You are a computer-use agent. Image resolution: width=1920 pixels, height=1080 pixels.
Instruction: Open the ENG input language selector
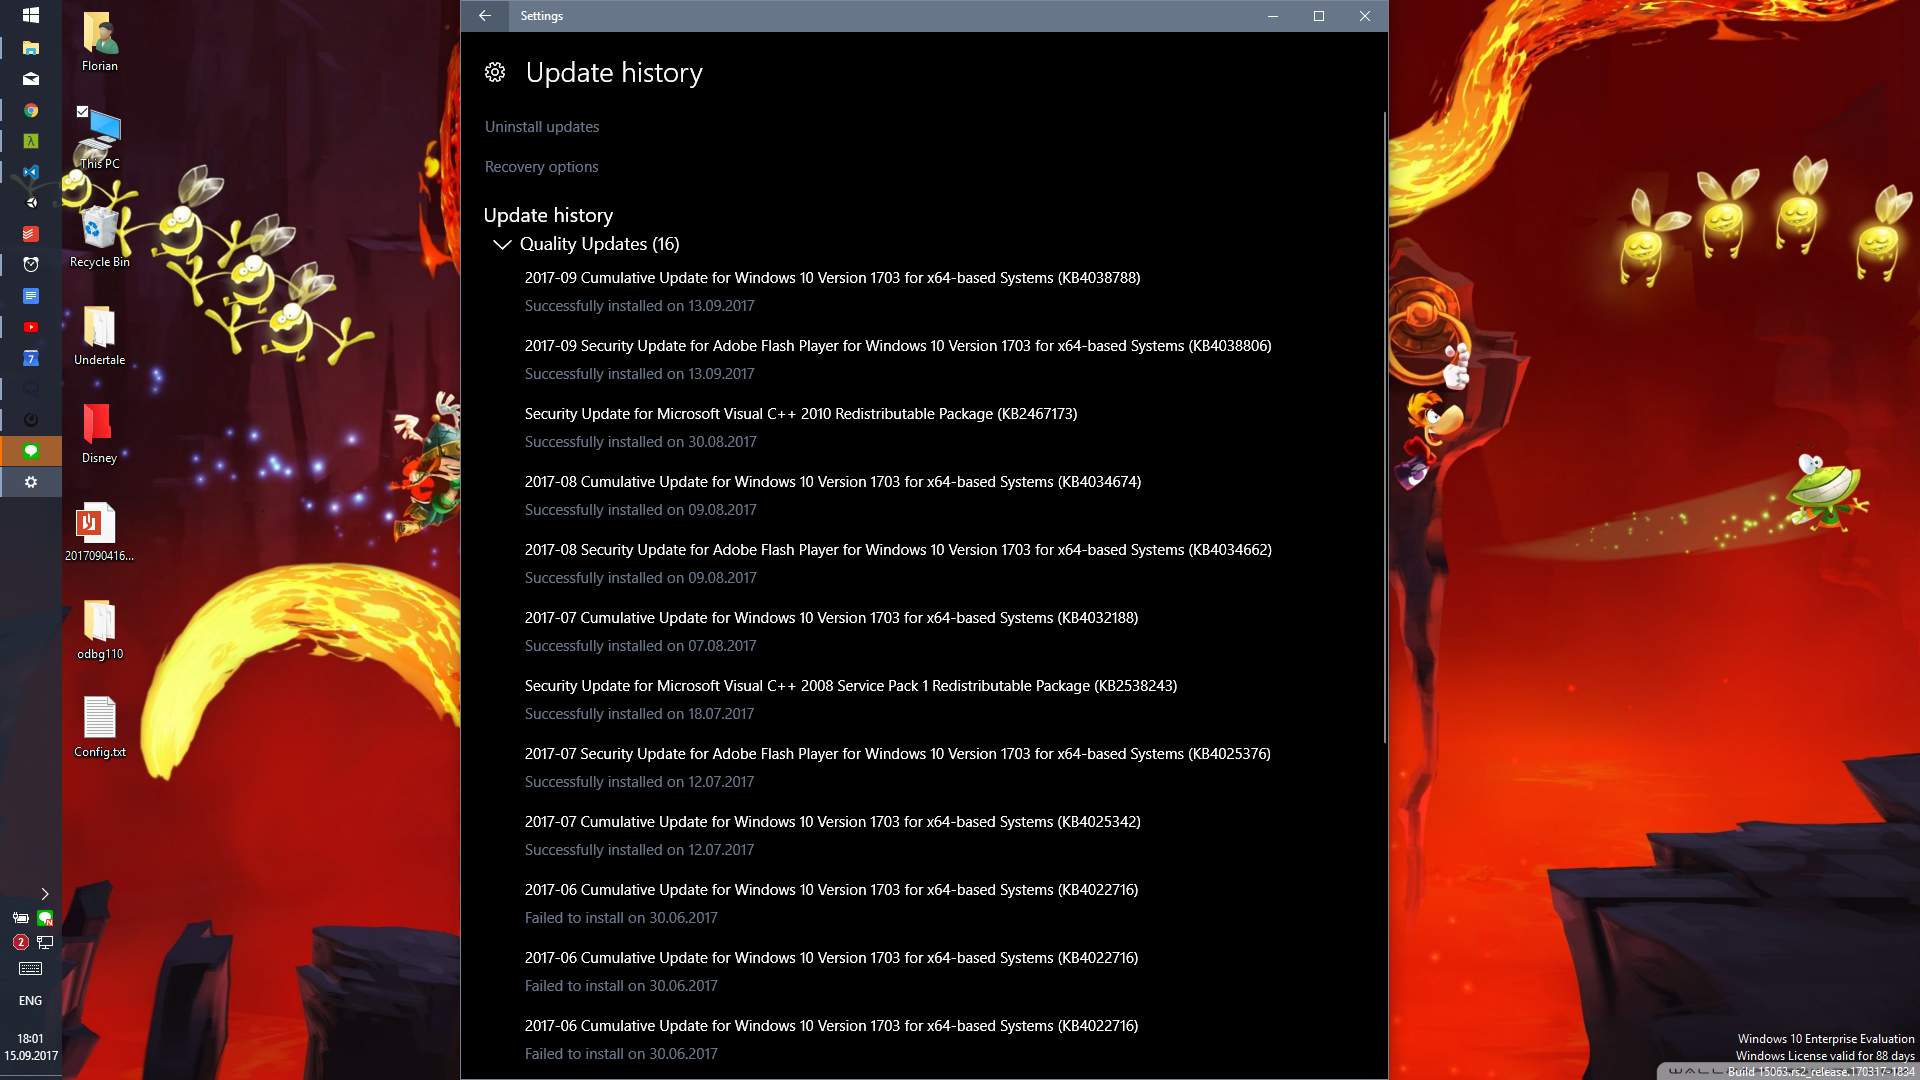30,1000
